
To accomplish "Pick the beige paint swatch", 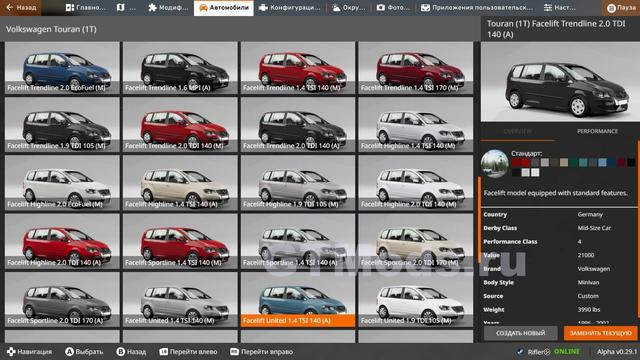I will click(x=564, y=162).
